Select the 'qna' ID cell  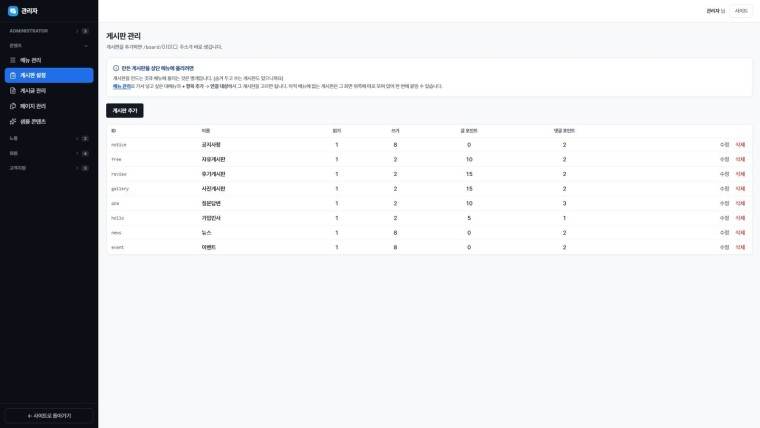point(115,204)
